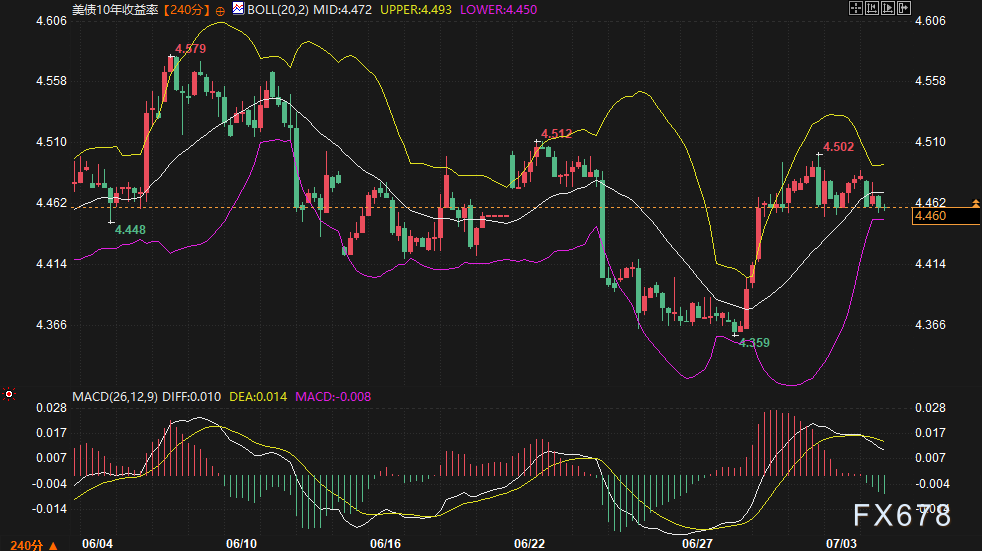The height and width of the screenshot is (551, 982).
Task: Click the 06/10 date label on the time axis
Action: point(241,543)
